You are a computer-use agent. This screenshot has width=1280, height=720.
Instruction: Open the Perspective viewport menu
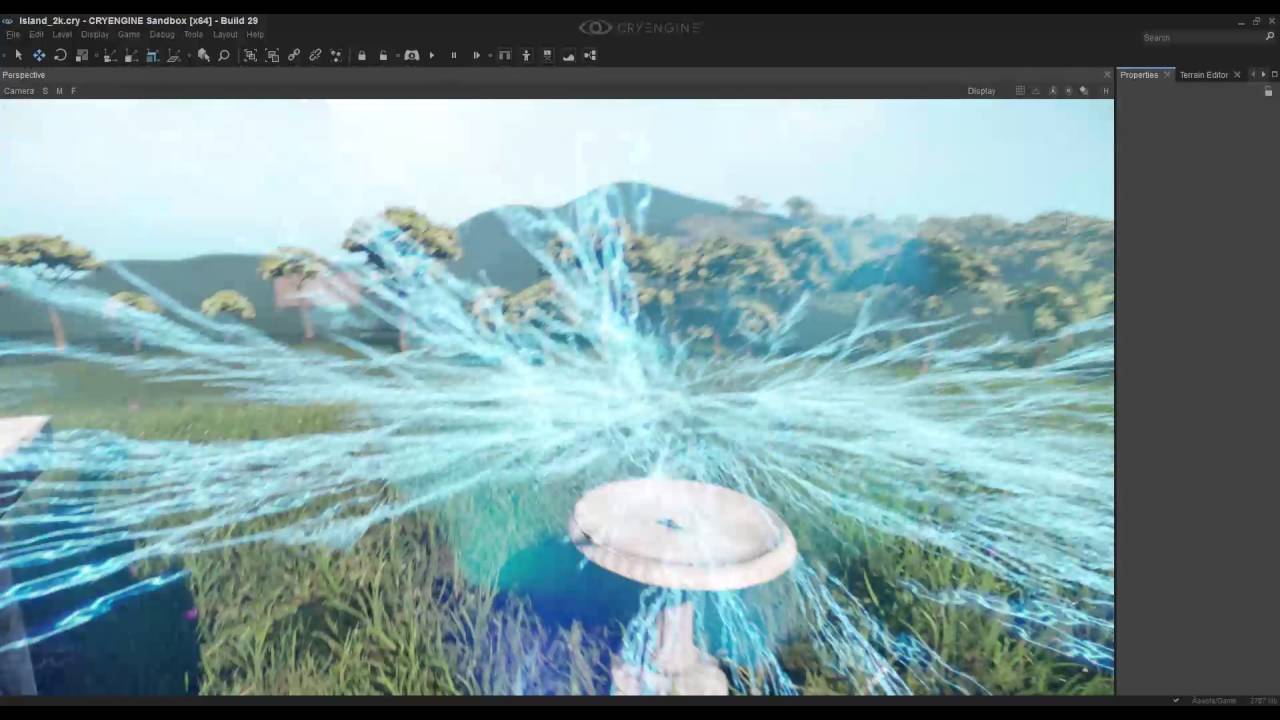23,75
